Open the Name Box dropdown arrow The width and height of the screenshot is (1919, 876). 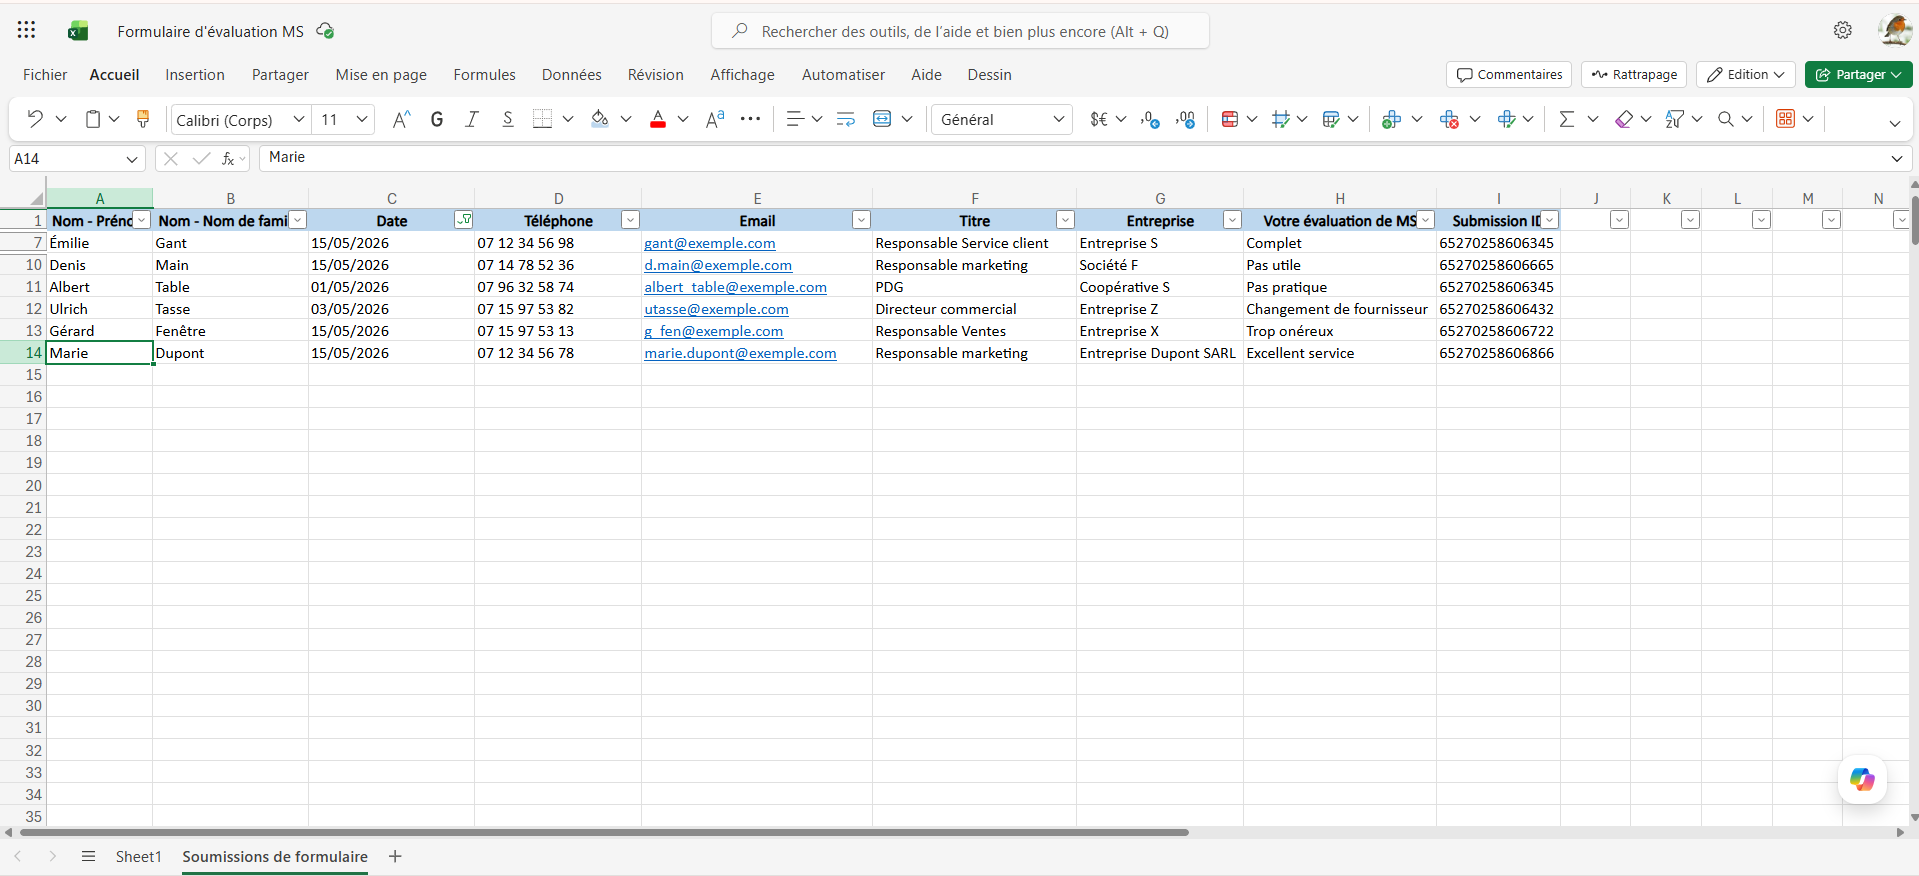click(x=132, y=159)
